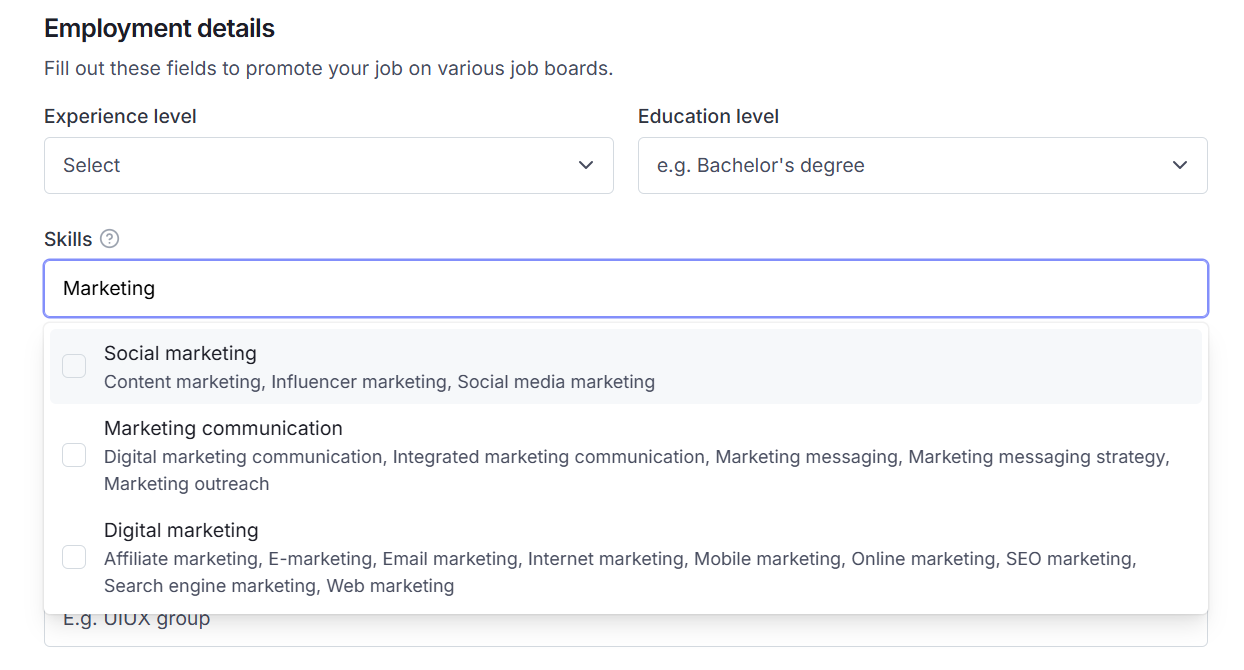Pick the 'Digital marketing' option title
Screen dimensions: 1244x670
coord(181,530)
